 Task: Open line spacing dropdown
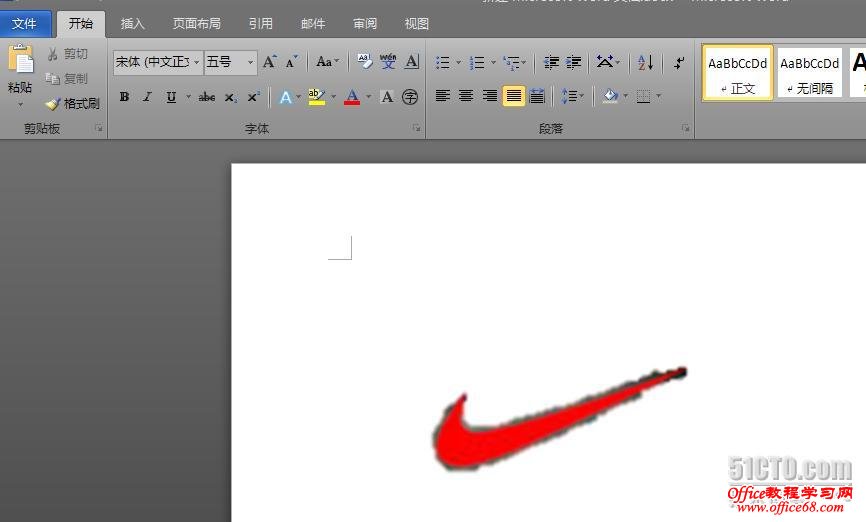pos(572,96)
